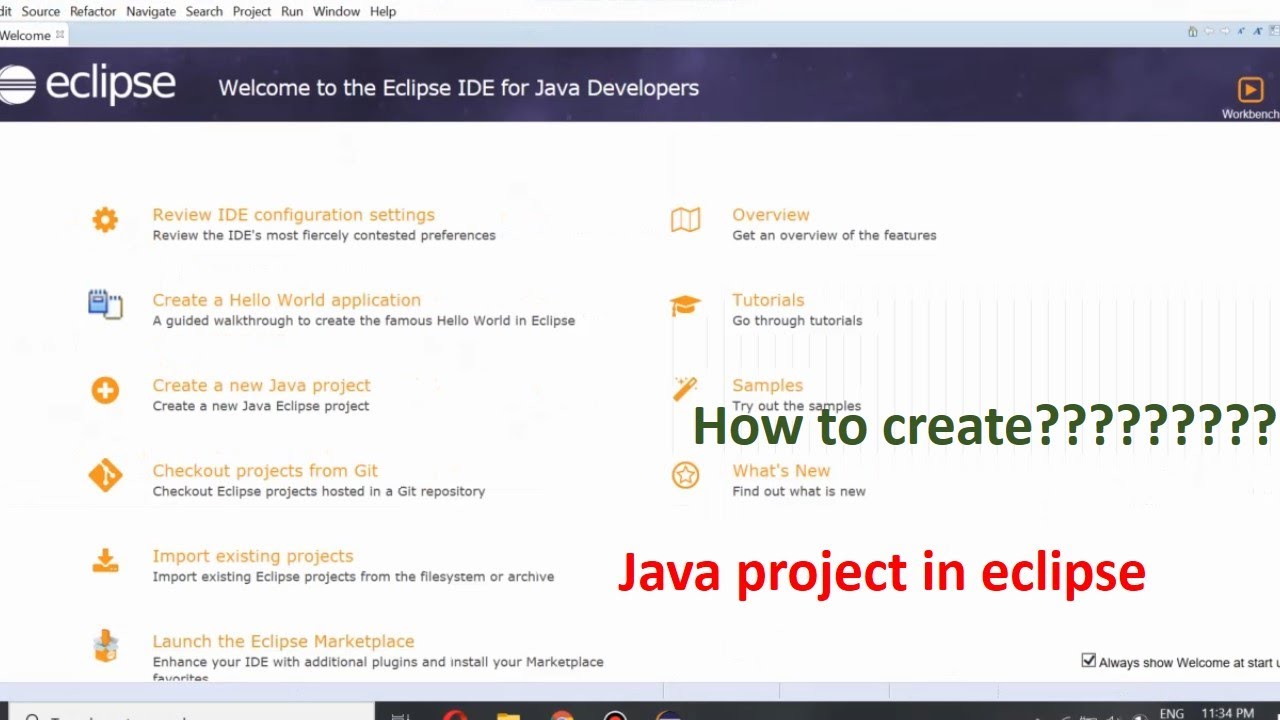Screen dimensions: 1280x720
Task: Click the 11:34 PM taskbar clock
Action: pos(1230,713)
